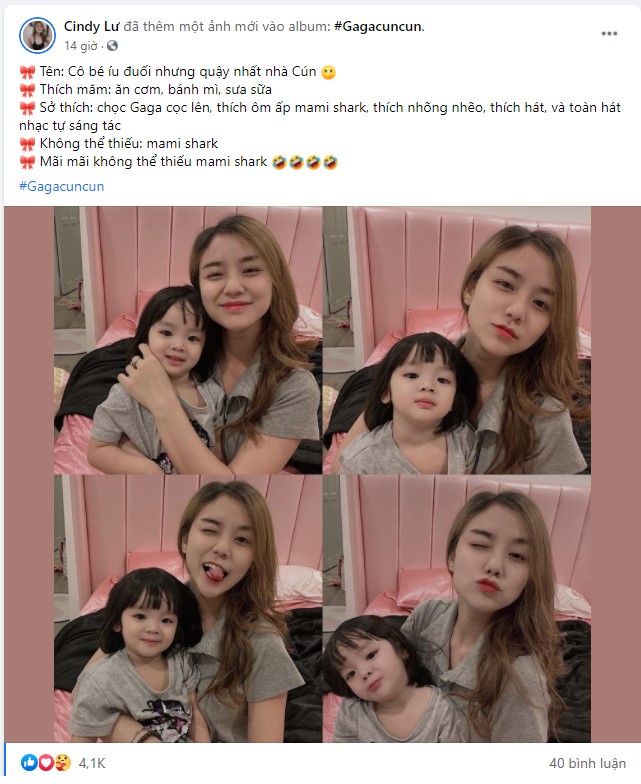Click the laughing emojis after mami shark
This screenshot has height=784, width=641.
(305, 162)
